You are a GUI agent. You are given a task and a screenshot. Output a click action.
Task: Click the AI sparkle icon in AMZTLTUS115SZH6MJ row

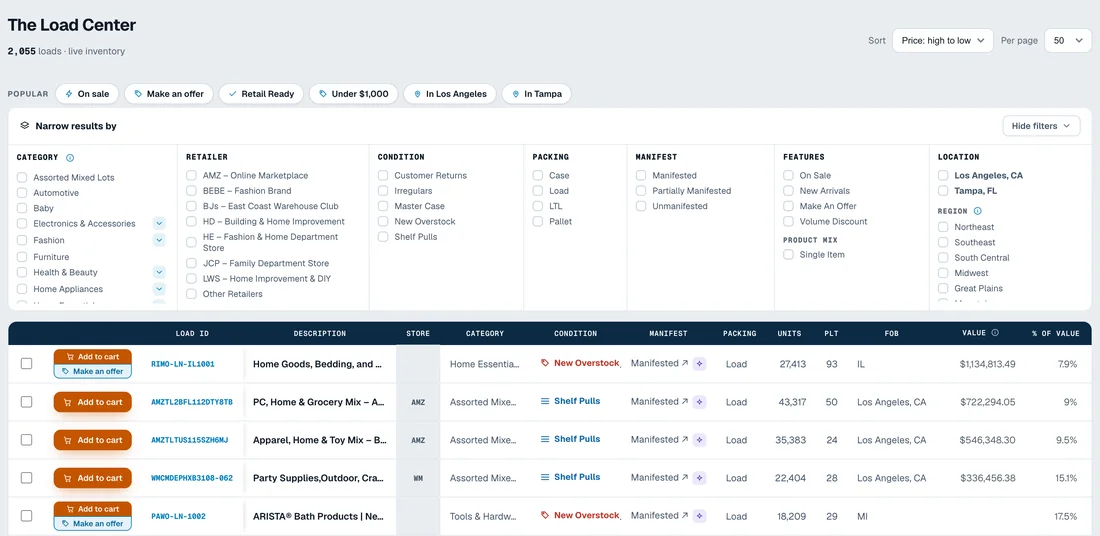point(699,440)
